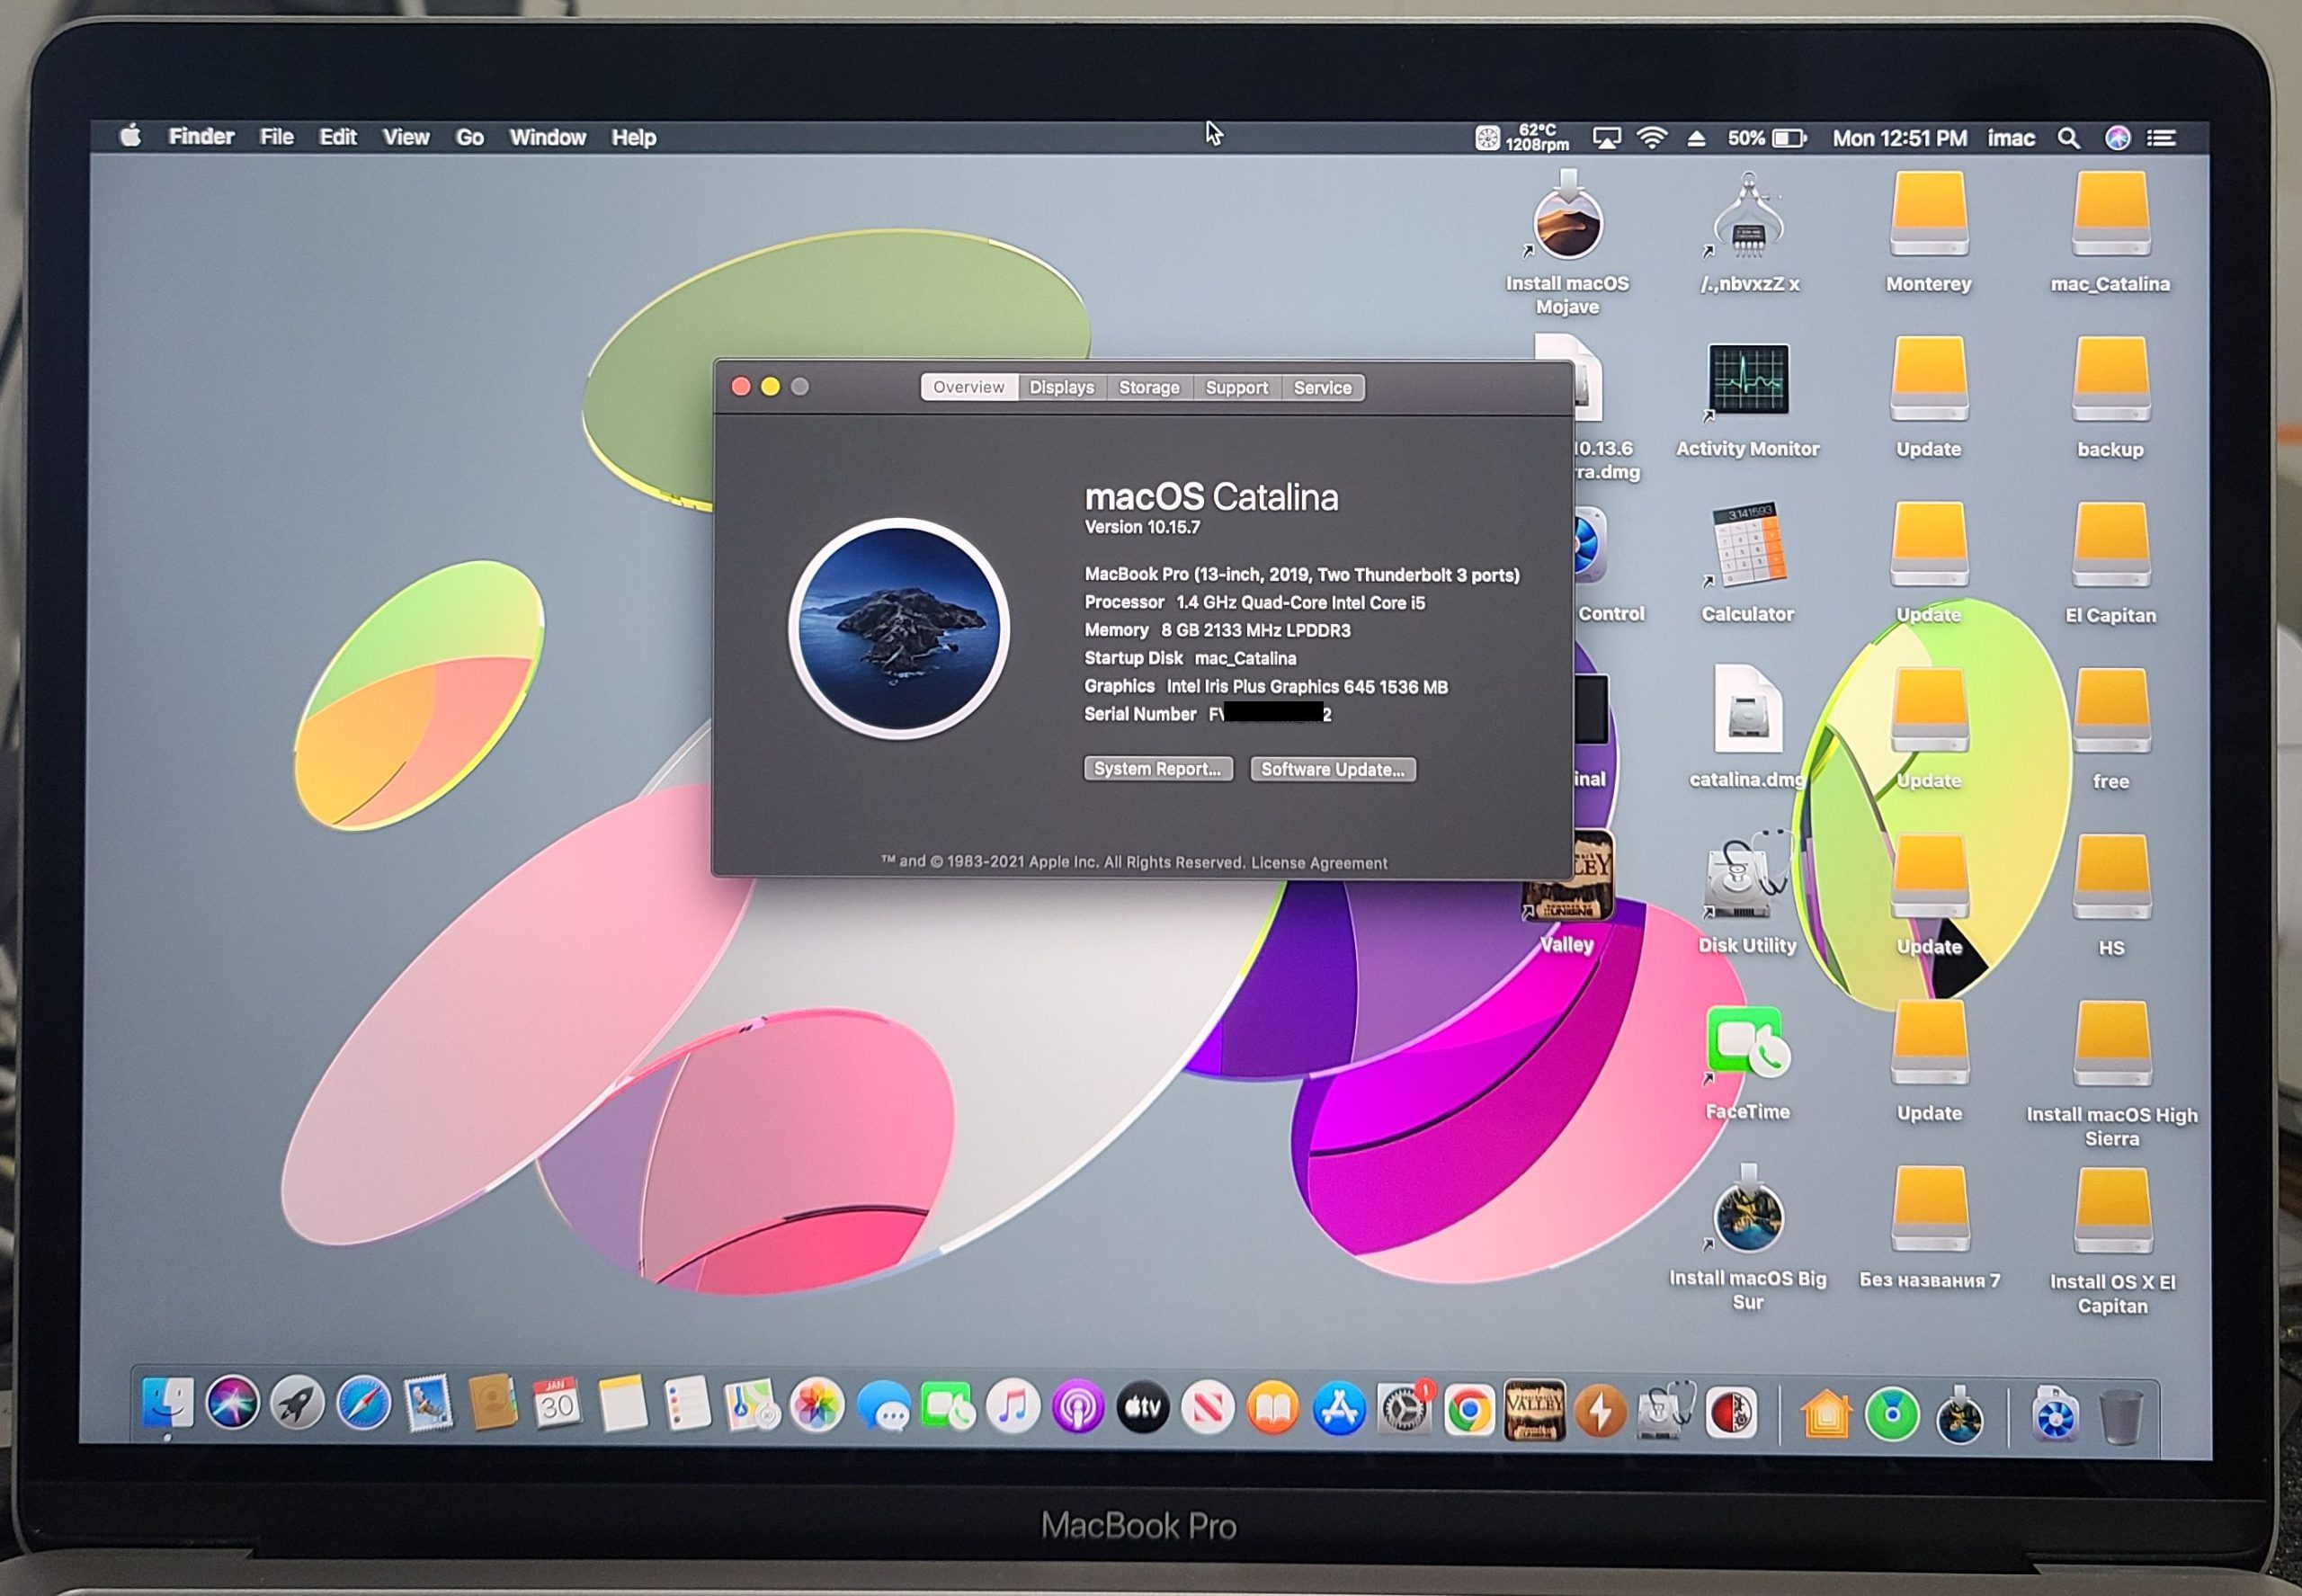Open the App Store dock icon
The width and height of the screenshot is (2302, 1596).
pos(1338,1409)
